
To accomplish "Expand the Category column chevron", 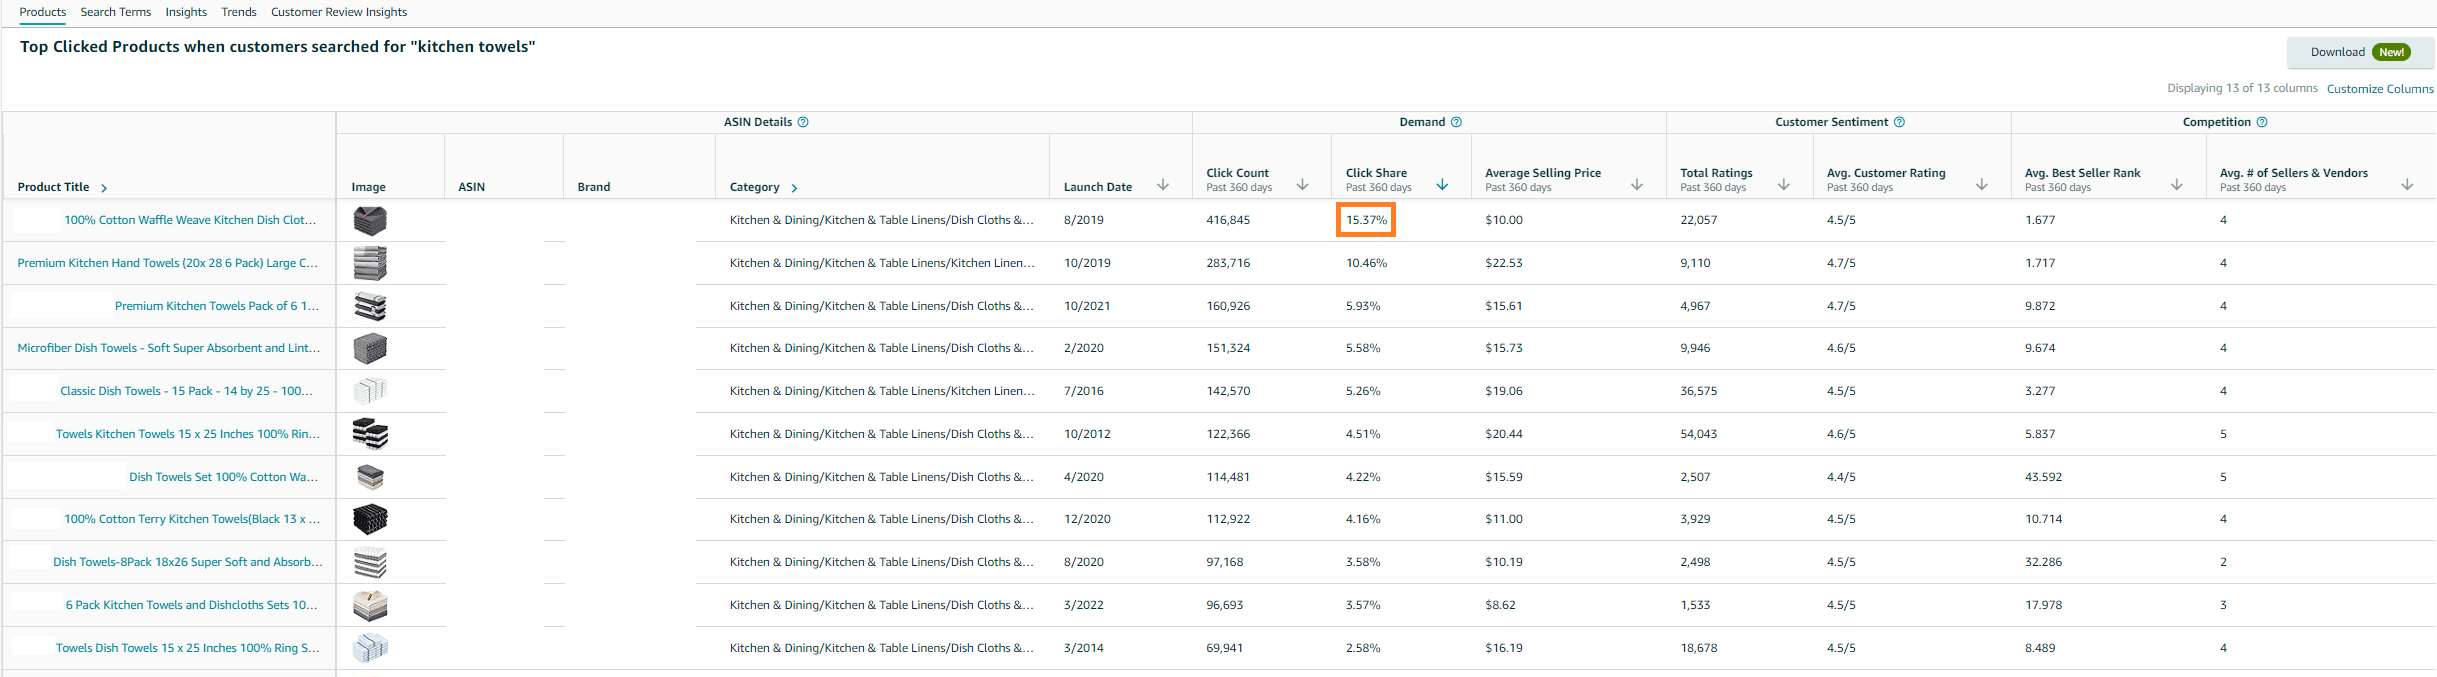I will (x=794, y=188).
